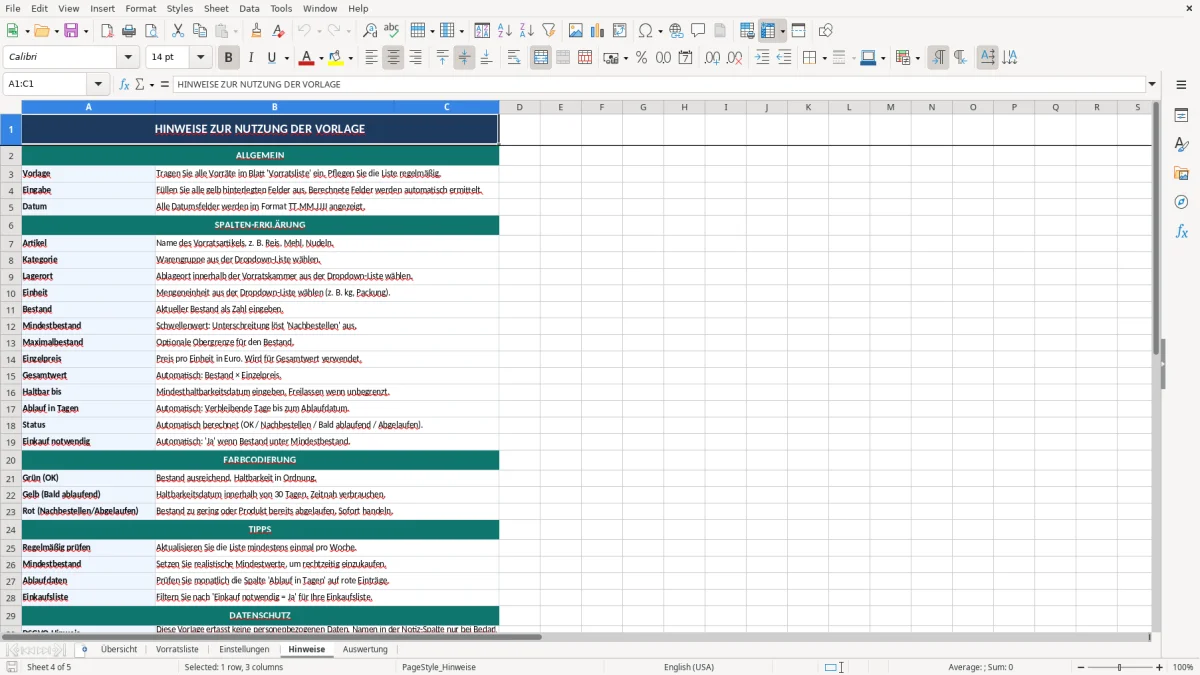Toggle Center Vertically alignment
Image resolution: width=1200 pixels, height=675 pixels.
coord(464,58)
